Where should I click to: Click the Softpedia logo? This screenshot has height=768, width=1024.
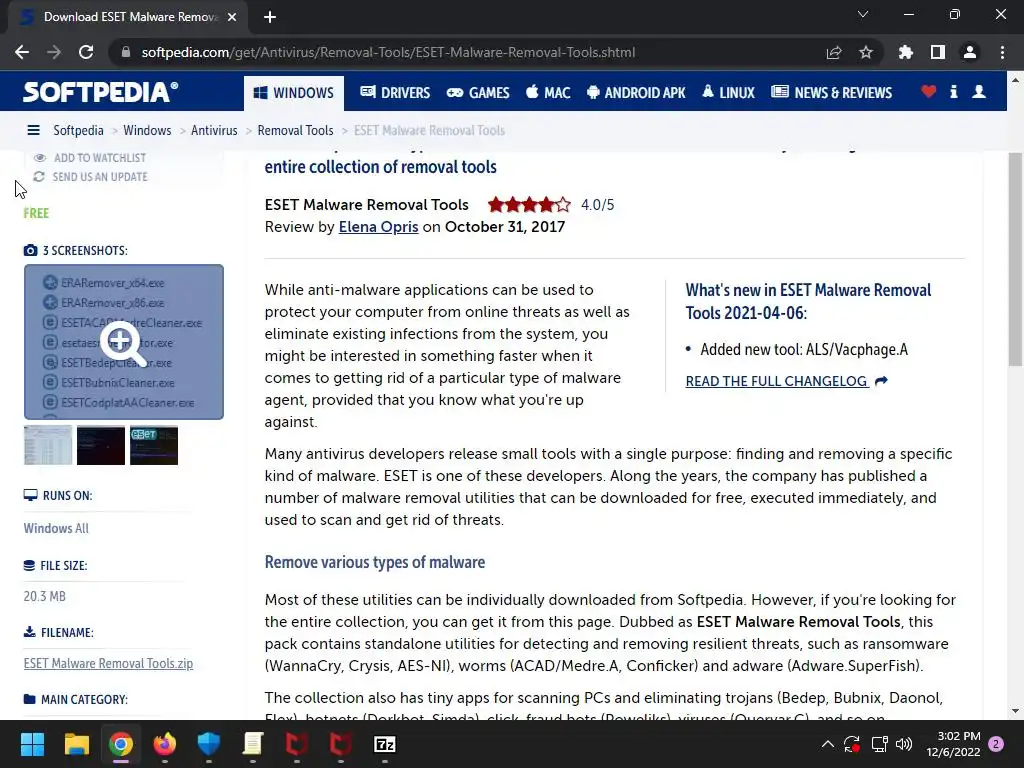tap(100, 92)
